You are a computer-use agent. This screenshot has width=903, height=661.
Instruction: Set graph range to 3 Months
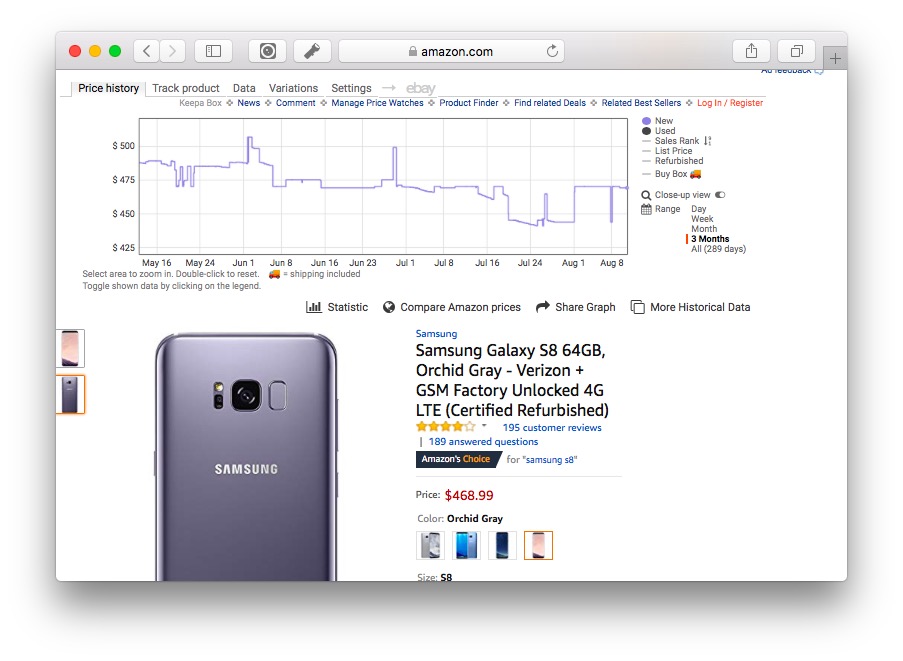(710, 239)
